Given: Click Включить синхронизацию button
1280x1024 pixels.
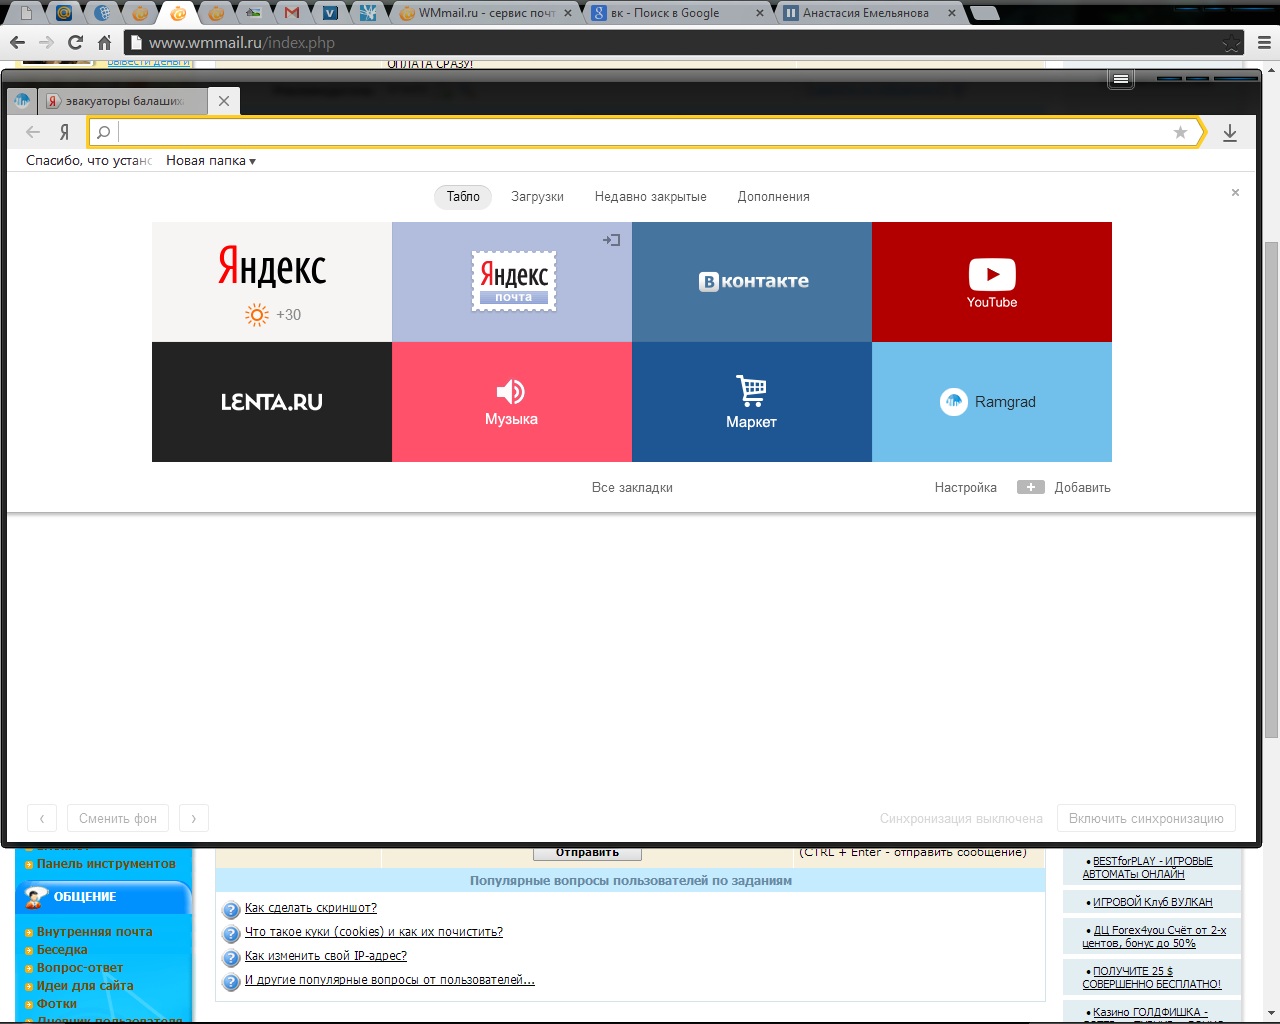Looking at the screenshot, I should tap(1146, 818).
